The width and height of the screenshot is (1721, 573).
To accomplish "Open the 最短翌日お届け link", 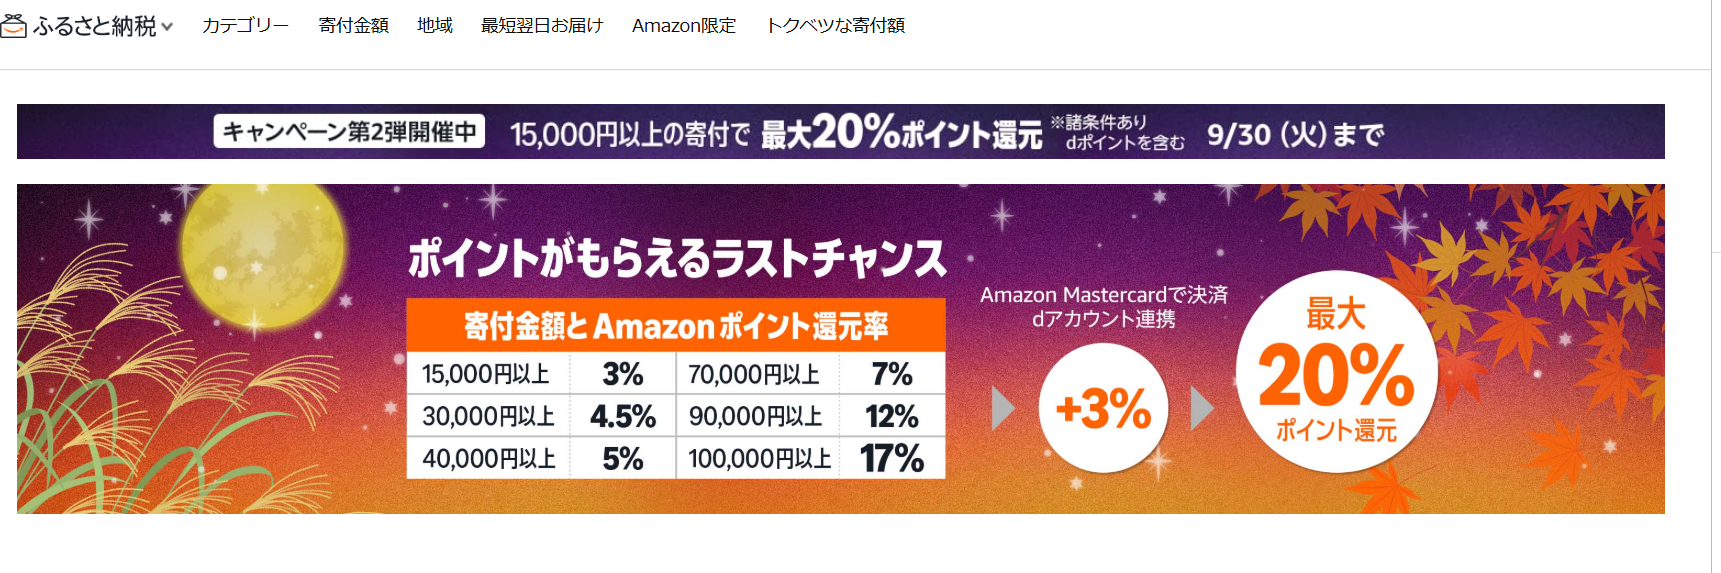I will coord(542,26).
